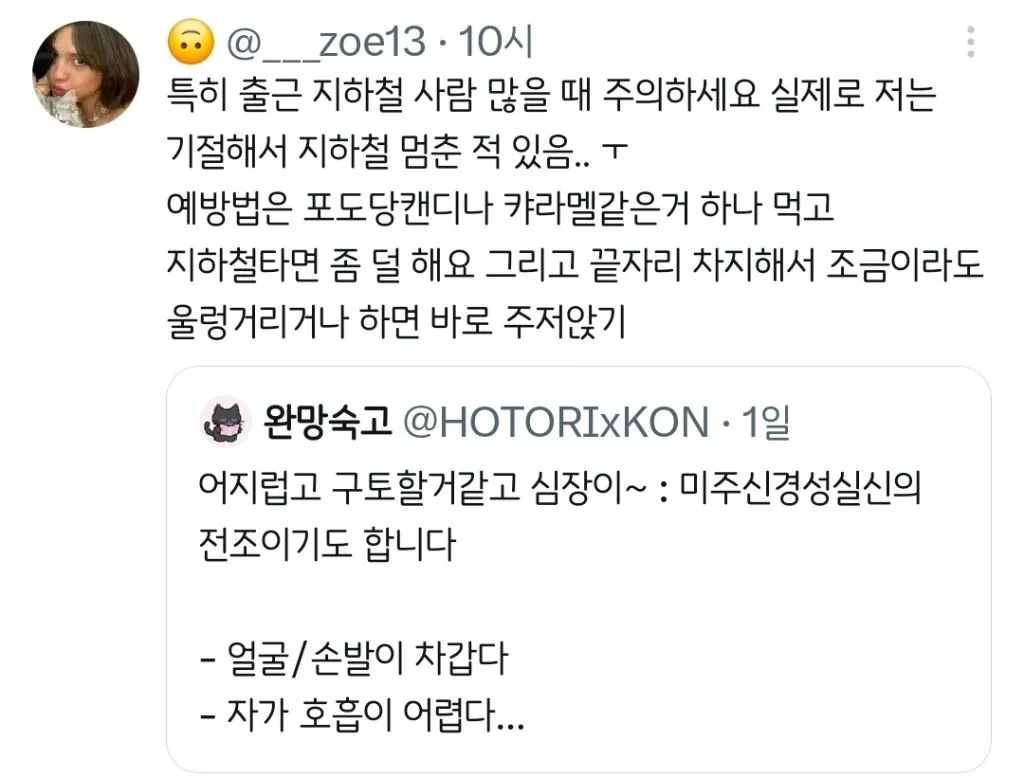Viewport: 1024px width, 777px height.
Task: Click the upside-down face emoji display name
Action: click(x=191, y=41)
